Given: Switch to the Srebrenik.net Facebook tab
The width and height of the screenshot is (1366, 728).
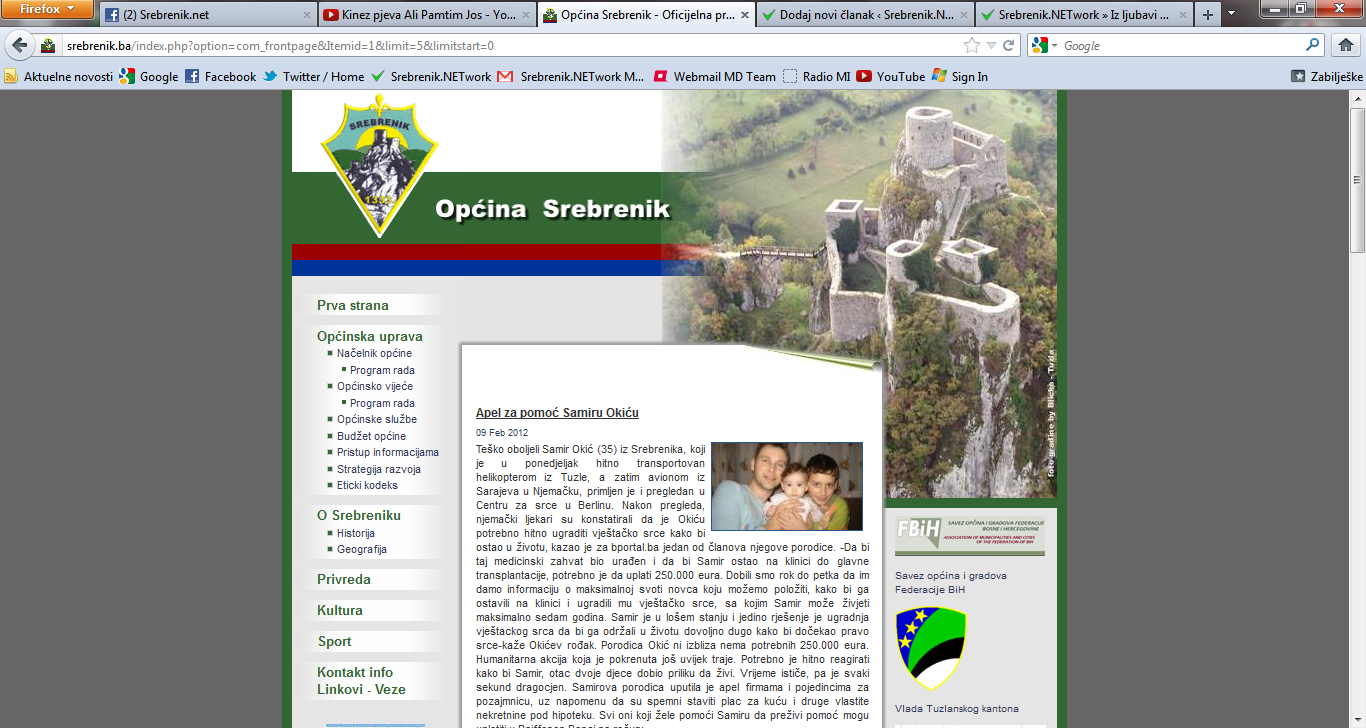Looking at the screenshot, I should pos(207,15).
